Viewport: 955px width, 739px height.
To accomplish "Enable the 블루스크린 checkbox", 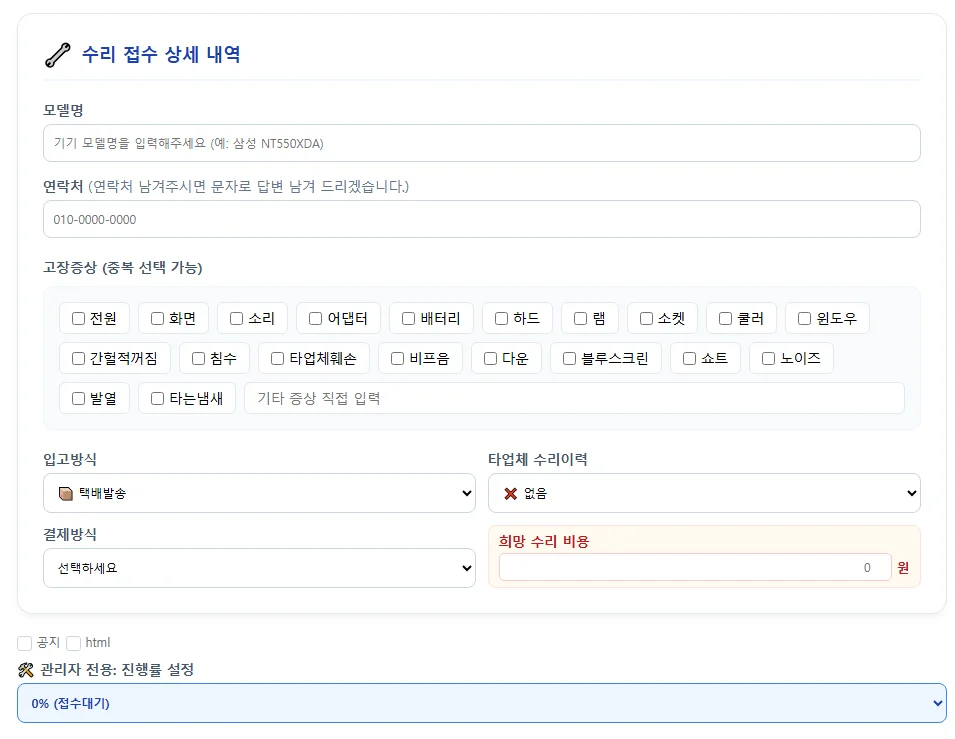I will click(x=569, y=359).
